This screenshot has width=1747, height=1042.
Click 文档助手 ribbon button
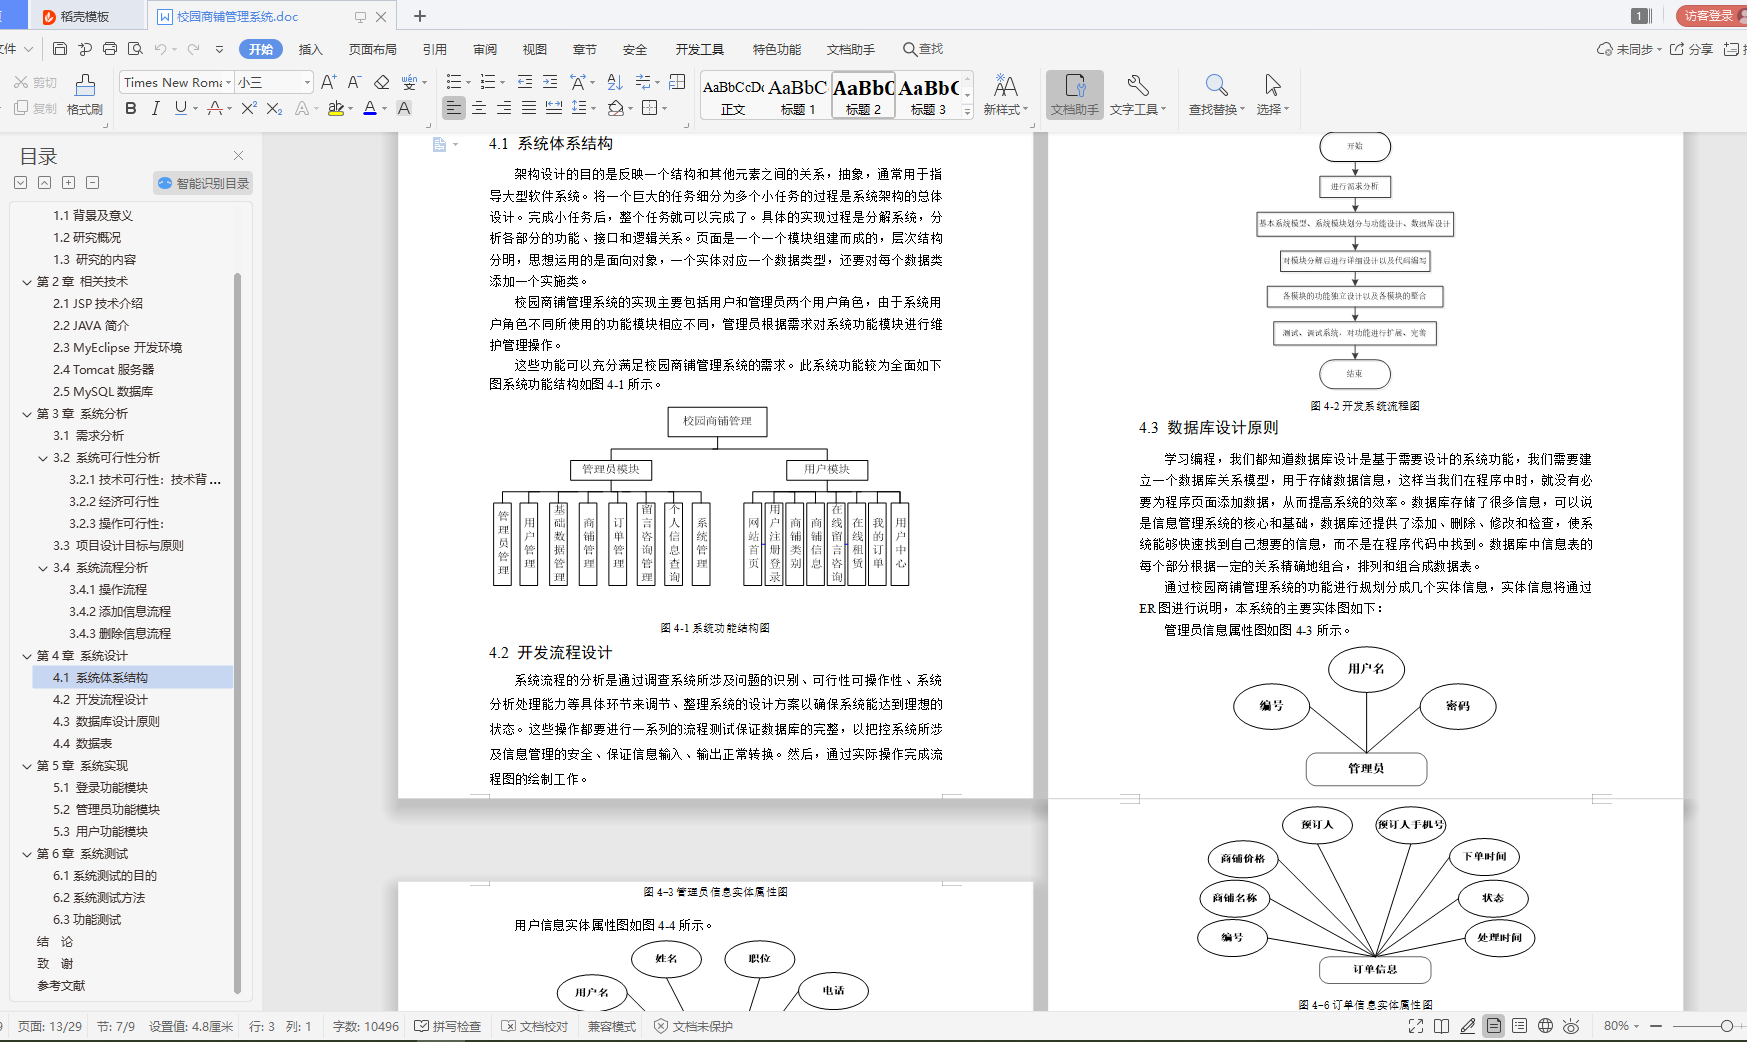point(1075,95)
